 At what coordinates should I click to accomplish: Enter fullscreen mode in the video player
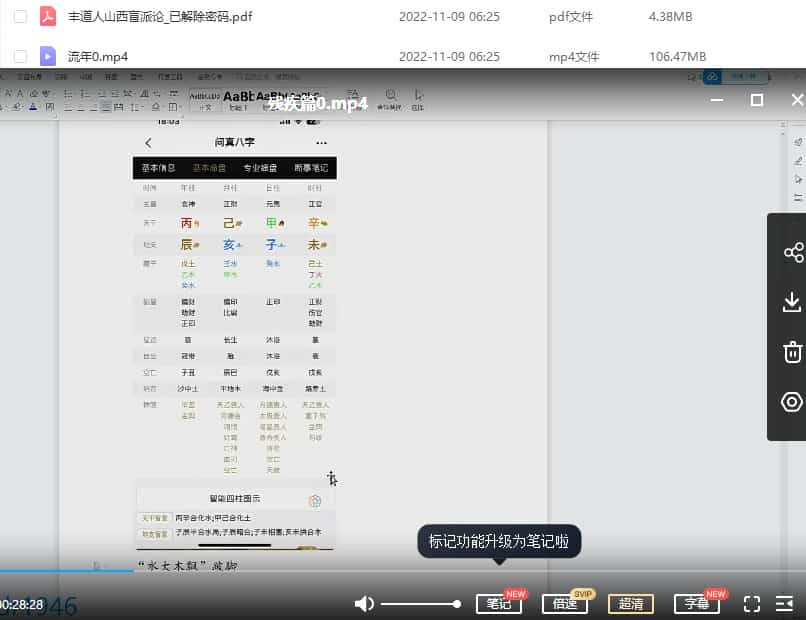pyautogui.click(x=753, y=604)
